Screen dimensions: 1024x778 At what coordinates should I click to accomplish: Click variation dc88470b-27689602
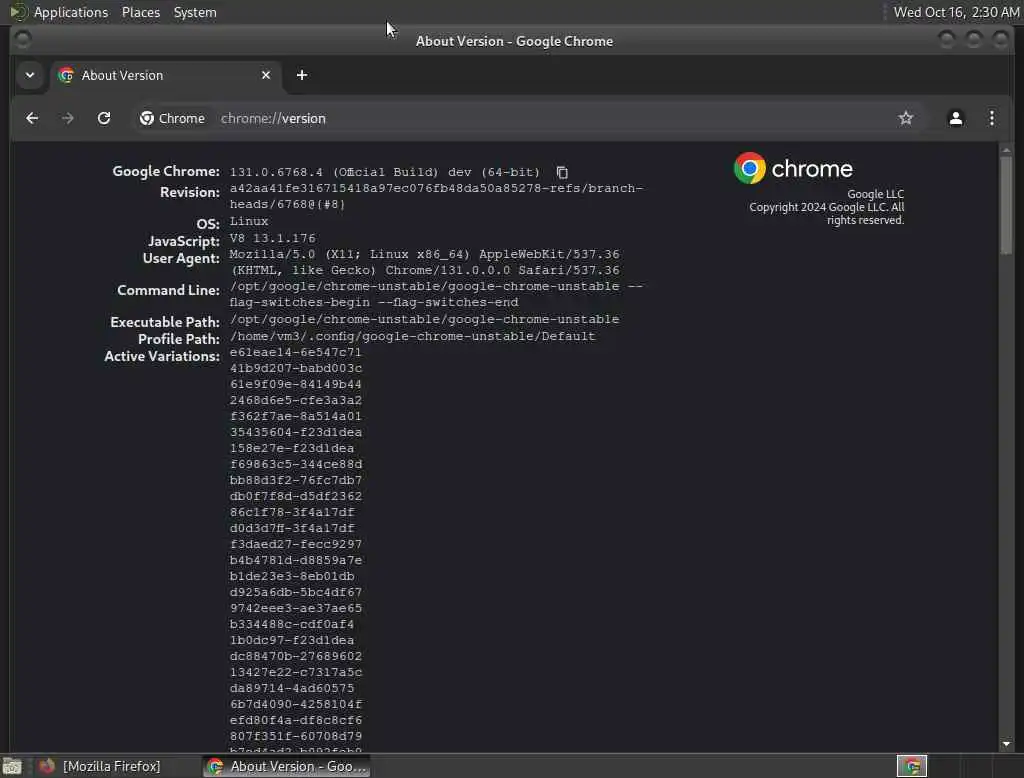click(x=295, y=656)
